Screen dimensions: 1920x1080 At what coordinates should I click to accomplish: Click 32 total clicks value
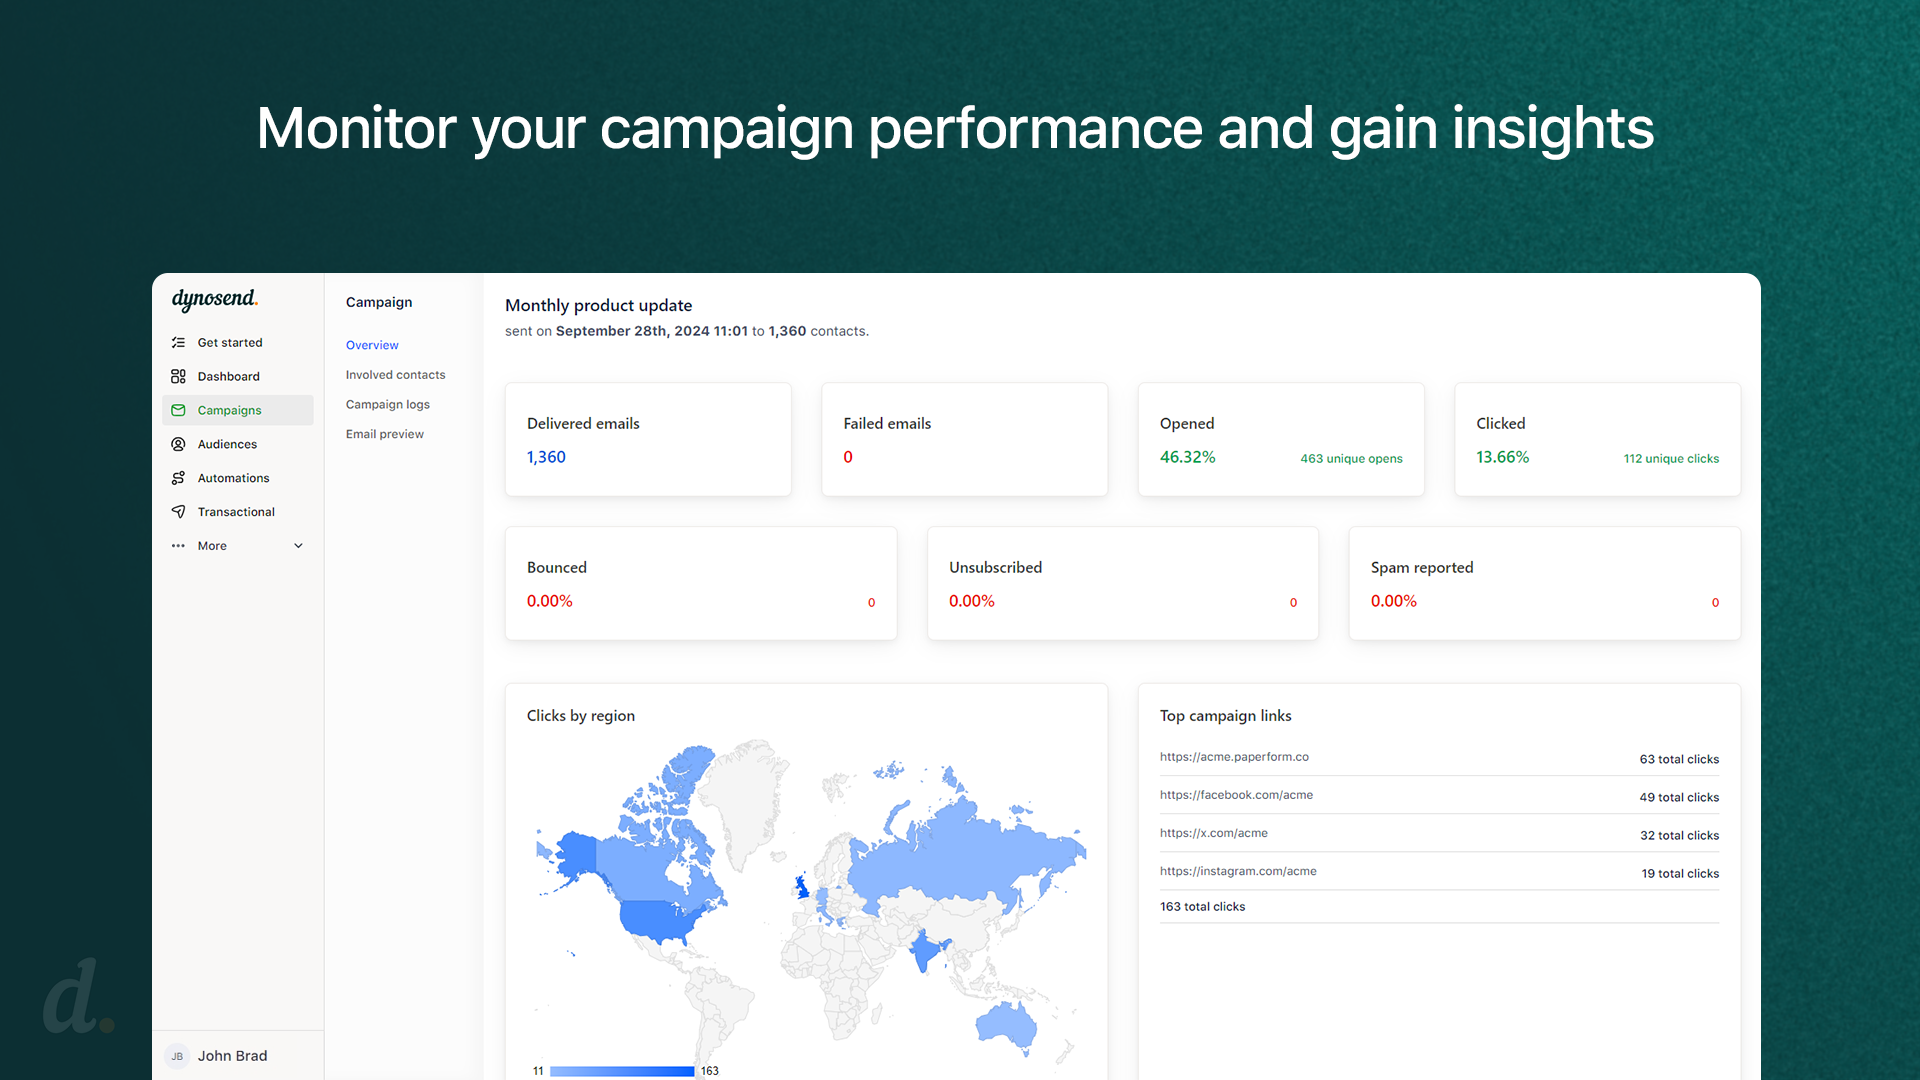1679,835
